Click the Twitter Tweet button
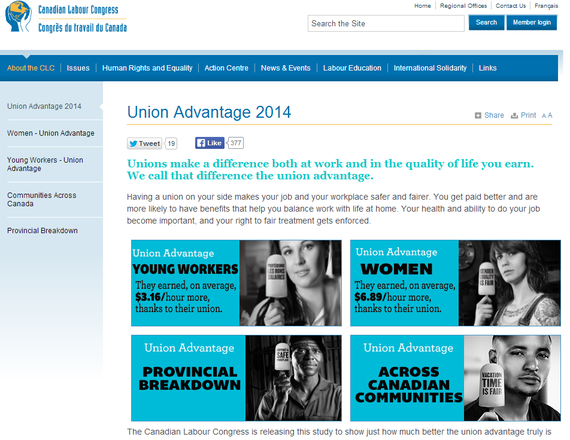570x440 pixels. (x=145, y=143)
